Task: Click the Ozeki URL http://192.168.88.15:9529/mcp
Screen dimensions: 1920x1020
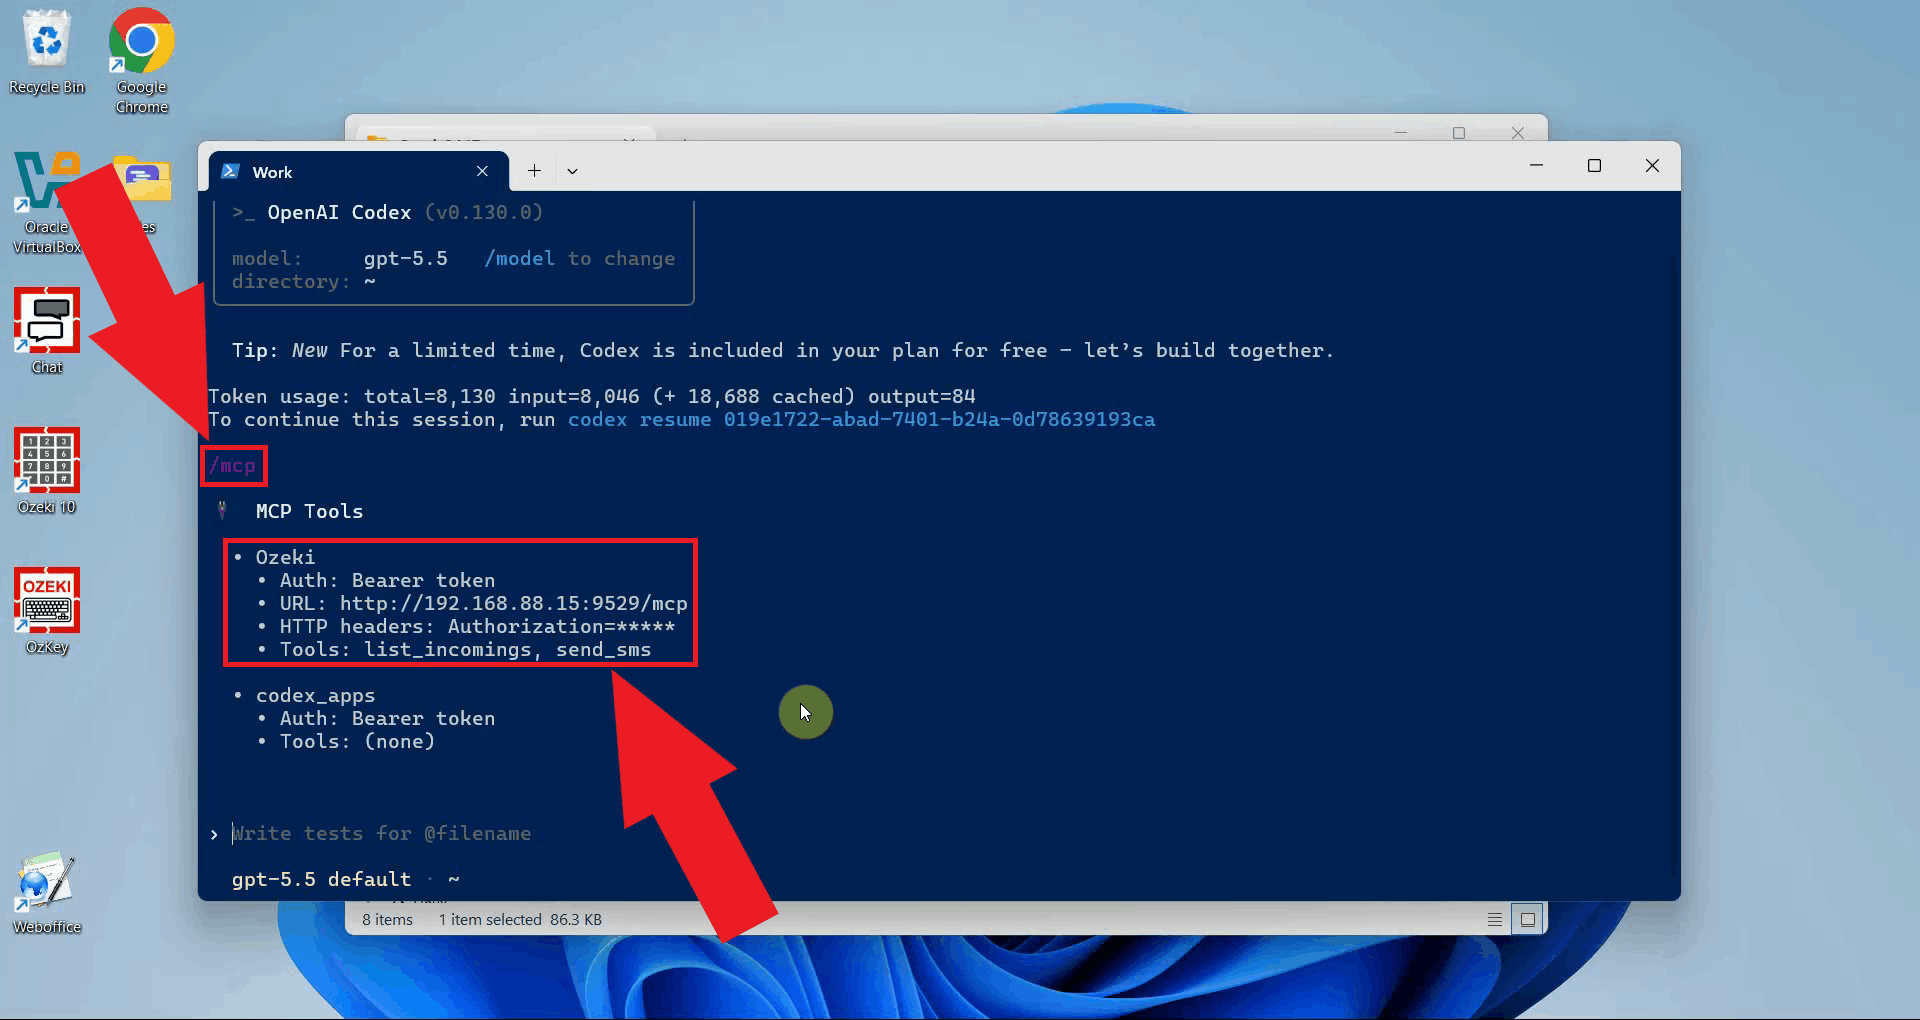Action: tap(513, 603)
